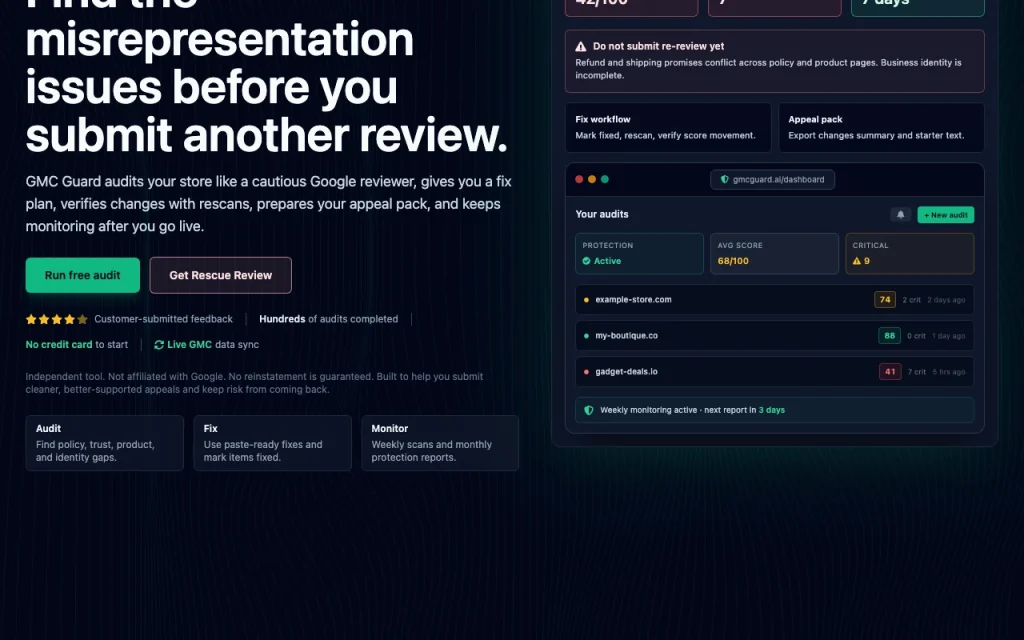Open the Audit feature card
Screen dimensions: 1024x640
pos(104,443)
